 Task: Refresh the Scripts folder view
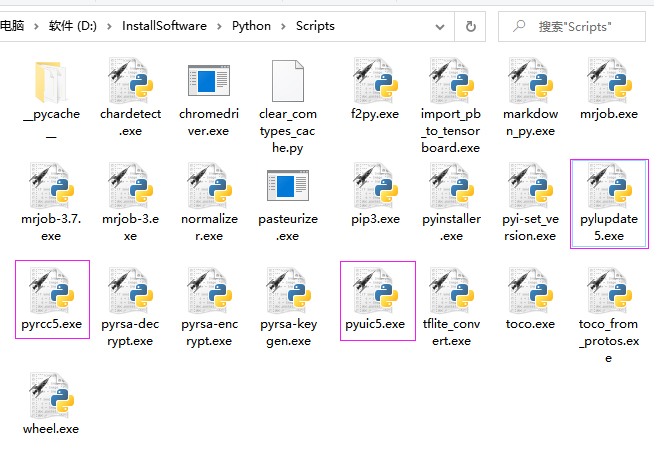click(x=470, y=27)
